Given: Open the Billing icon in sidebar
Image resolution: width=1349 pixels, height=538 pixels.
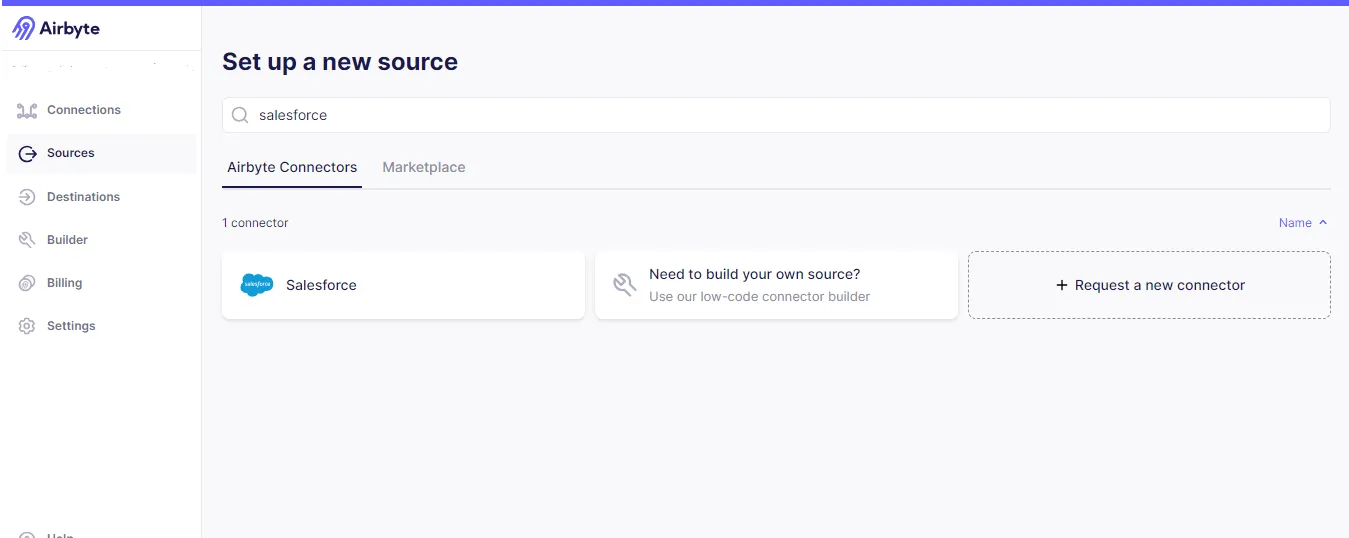Looking at the screenshot, I should [x=27, y=283].
